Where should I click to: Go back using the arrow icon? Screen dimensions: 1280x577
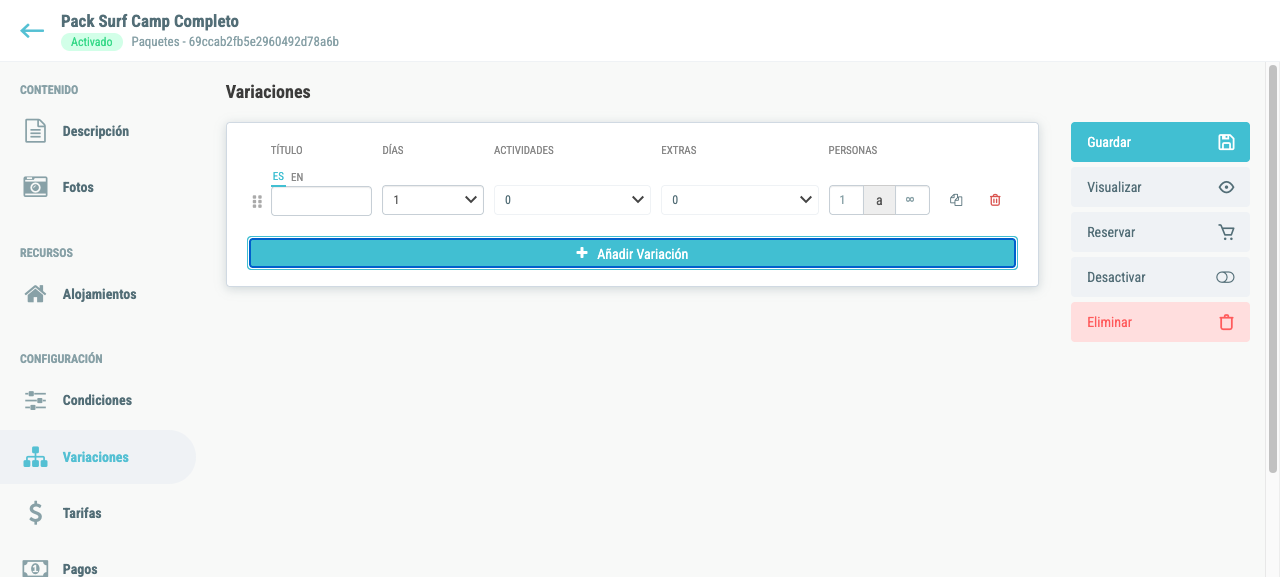pyautogui.click(x=32, y=31)
